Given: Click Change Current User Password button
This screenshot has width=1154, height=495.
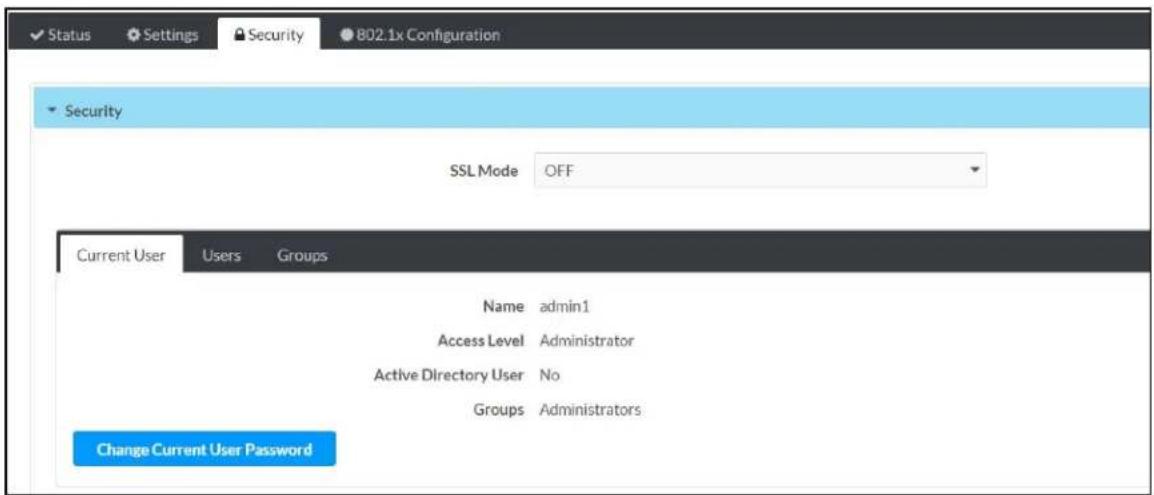Looking at the screenshot, I should point(205,449).
